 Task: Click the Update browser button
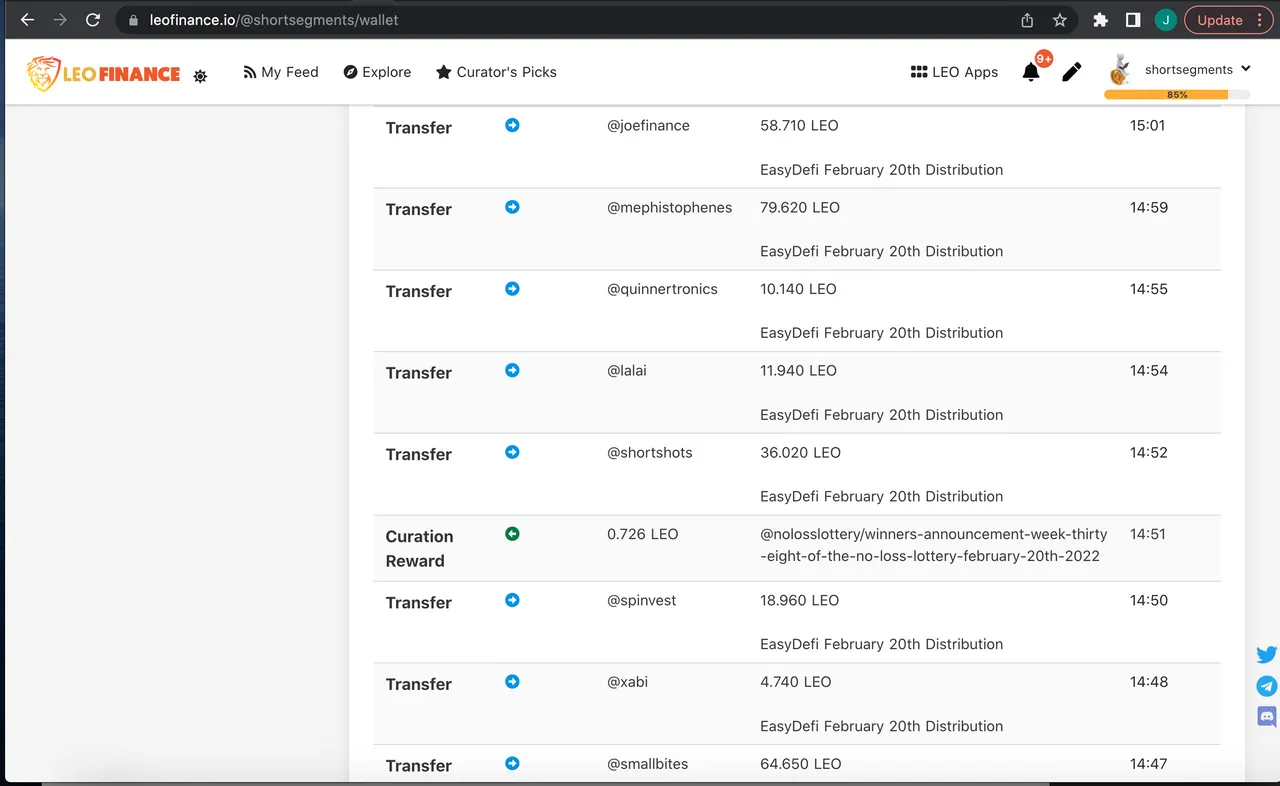[1229, 20]
